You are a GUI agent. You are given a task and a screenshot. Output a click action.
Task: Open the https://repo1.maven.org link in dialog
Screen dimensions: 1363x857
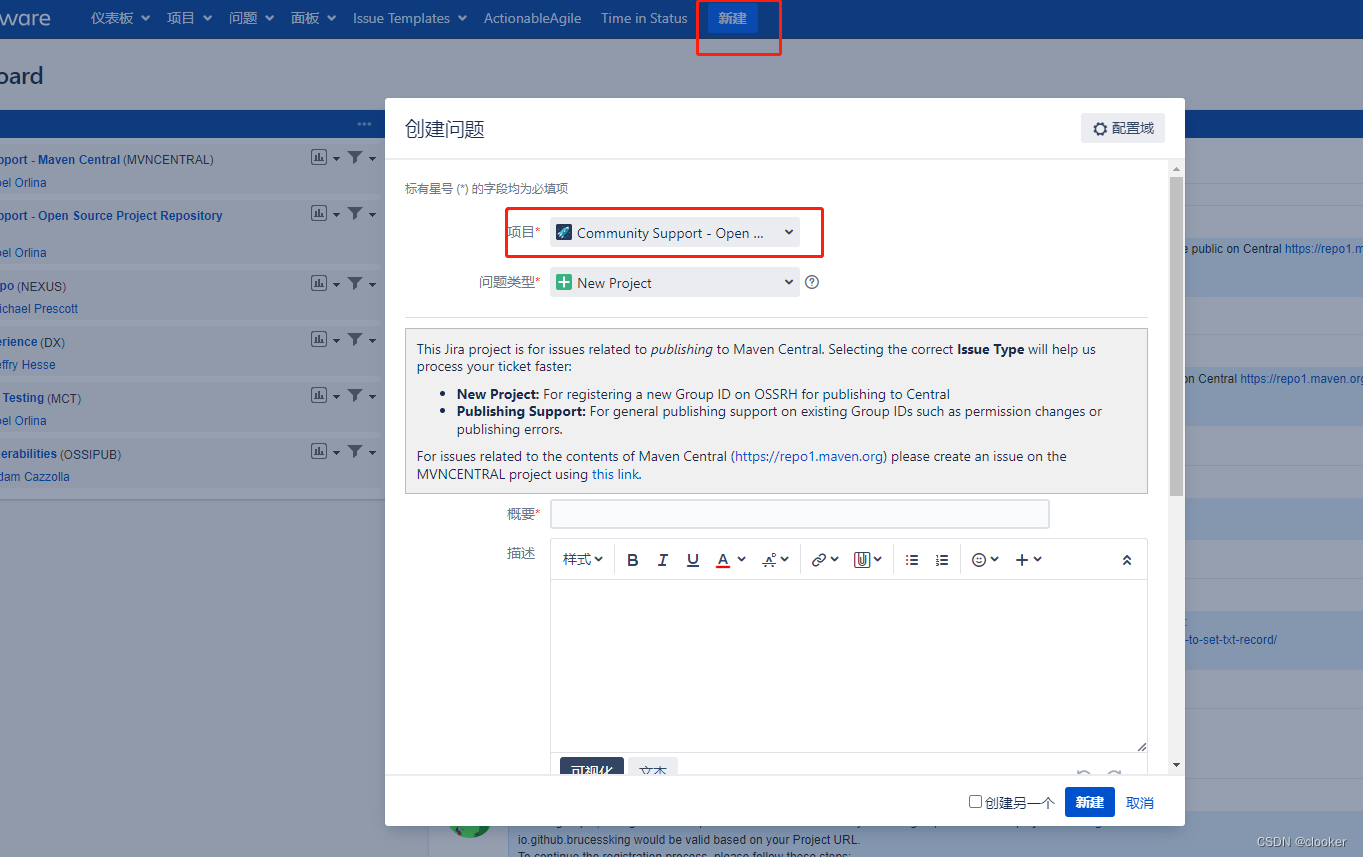(x=809, y=456)
